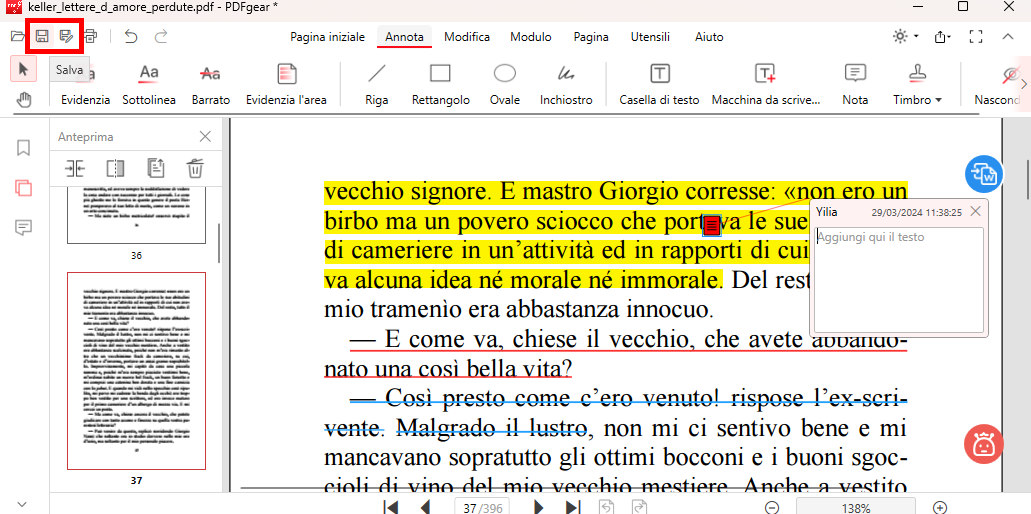Image resolution: width=1031 pixels, height=514 pixels.
Task: Click the extract pages icon in Anteprima
Action: [155, 169]
